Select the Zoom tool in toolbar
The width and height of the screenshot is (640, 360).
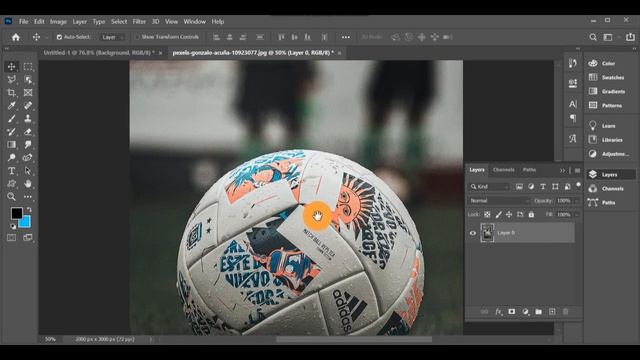pyautogui.click(x=11, y=197)
